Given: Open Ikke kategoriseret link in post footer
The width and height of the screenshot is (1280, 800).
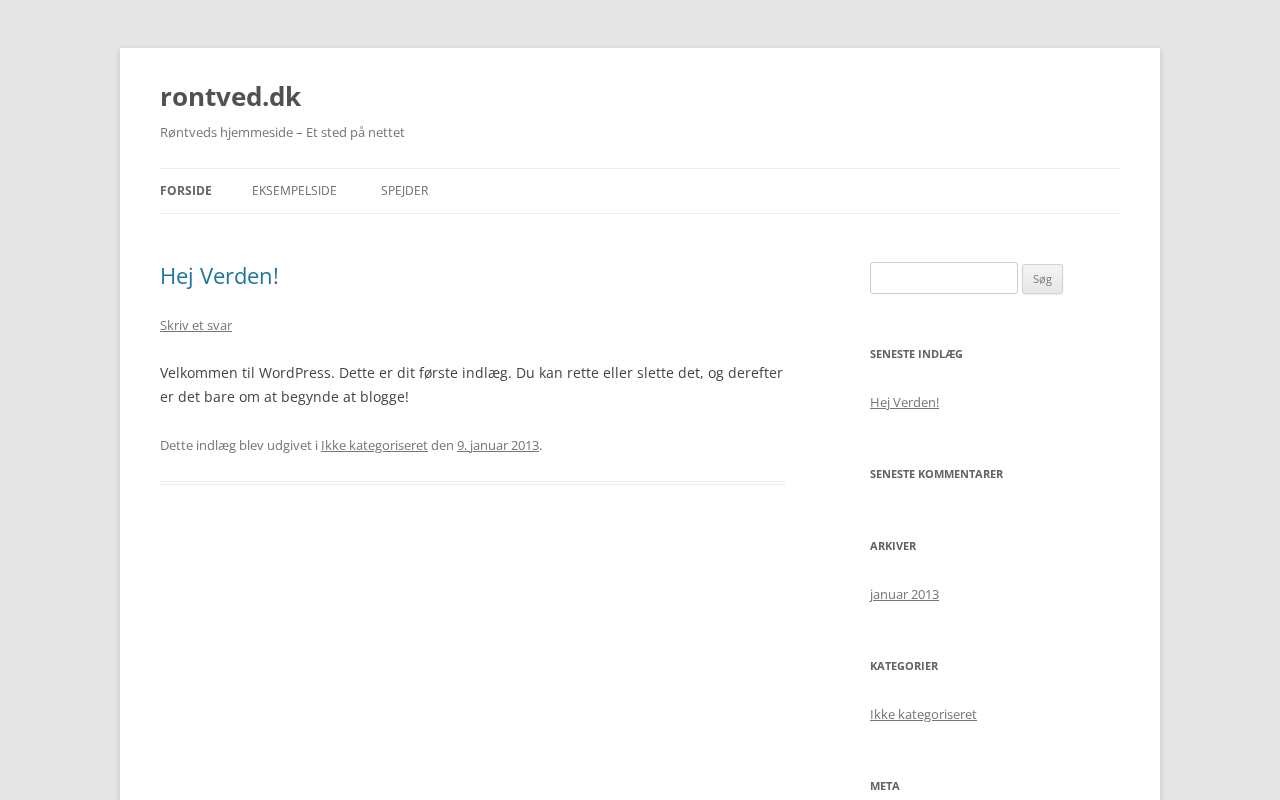Looking at the screenshot, I should point(374,445).
